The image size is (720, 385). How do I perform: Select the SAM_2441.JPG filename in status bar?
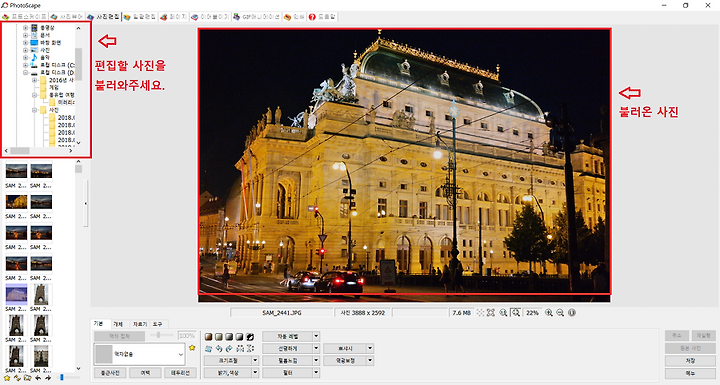281,312
